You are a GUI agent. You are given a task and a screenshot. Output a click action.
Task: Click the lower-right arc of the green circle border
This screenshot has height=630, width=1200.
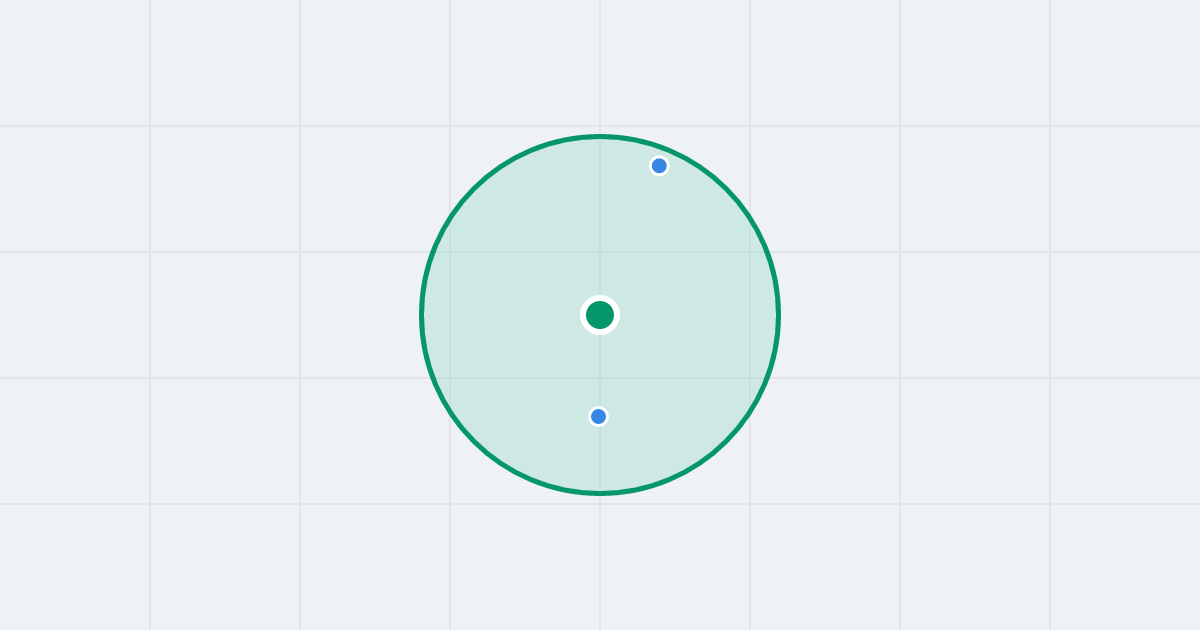click(726, 441)
